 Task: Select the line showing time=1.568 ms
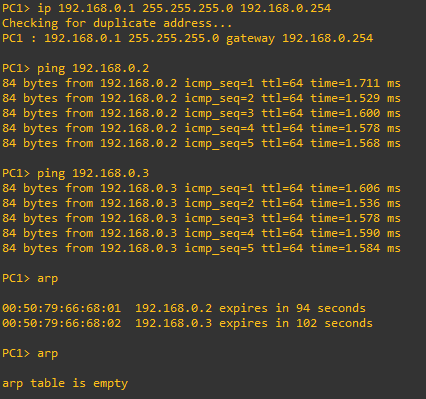click(201, 143)
